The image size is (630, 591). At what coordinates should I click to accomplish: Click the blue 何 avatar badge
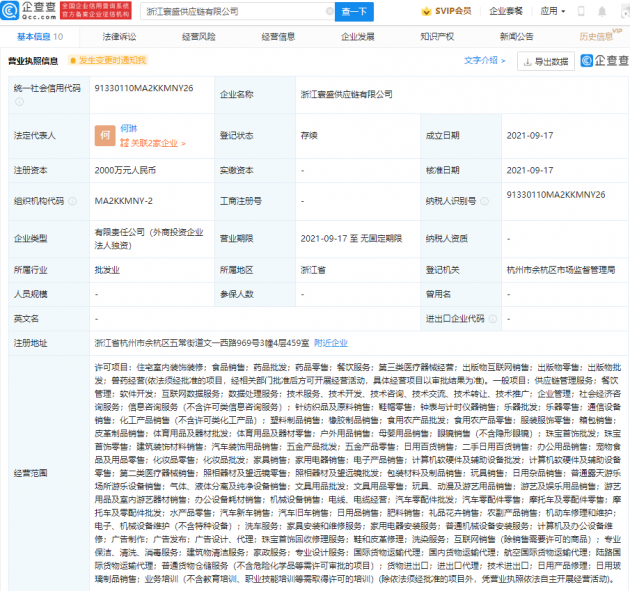(x=104, y=134)
